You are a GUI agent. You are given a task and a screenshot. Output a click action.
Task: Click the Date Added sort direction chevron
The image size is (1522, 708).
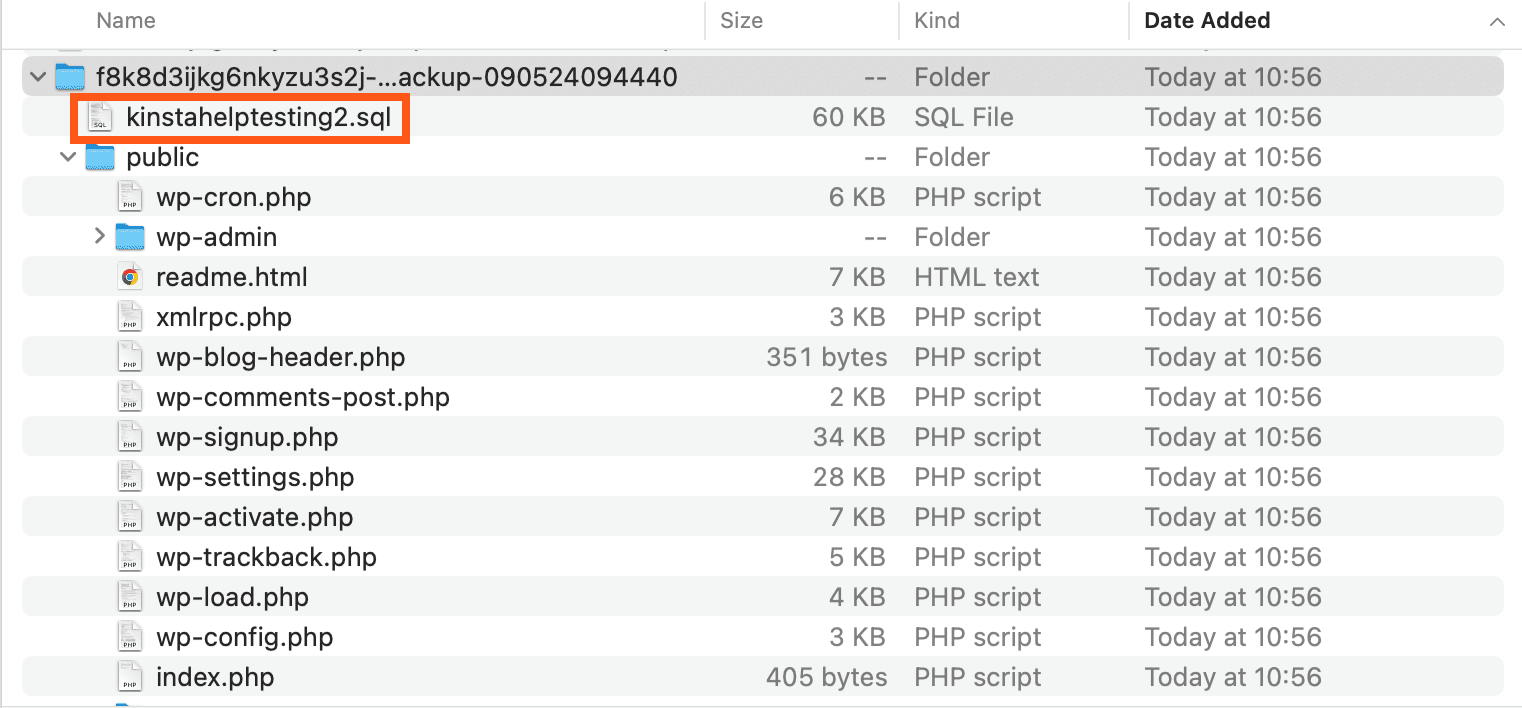pos(1496,20)
